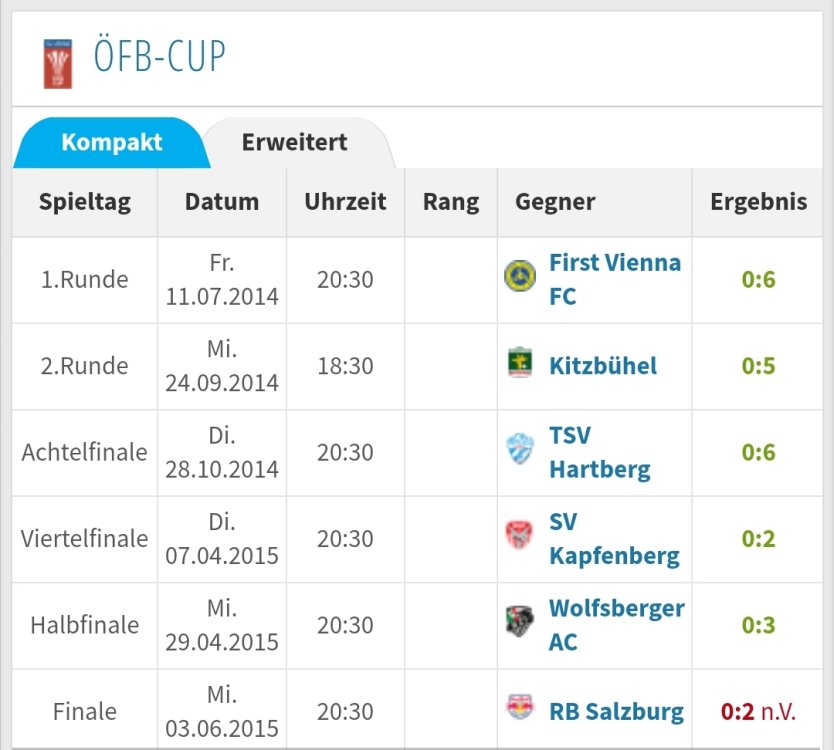Click the ÖFB-Cup trophy logo

tap(58, 62)
